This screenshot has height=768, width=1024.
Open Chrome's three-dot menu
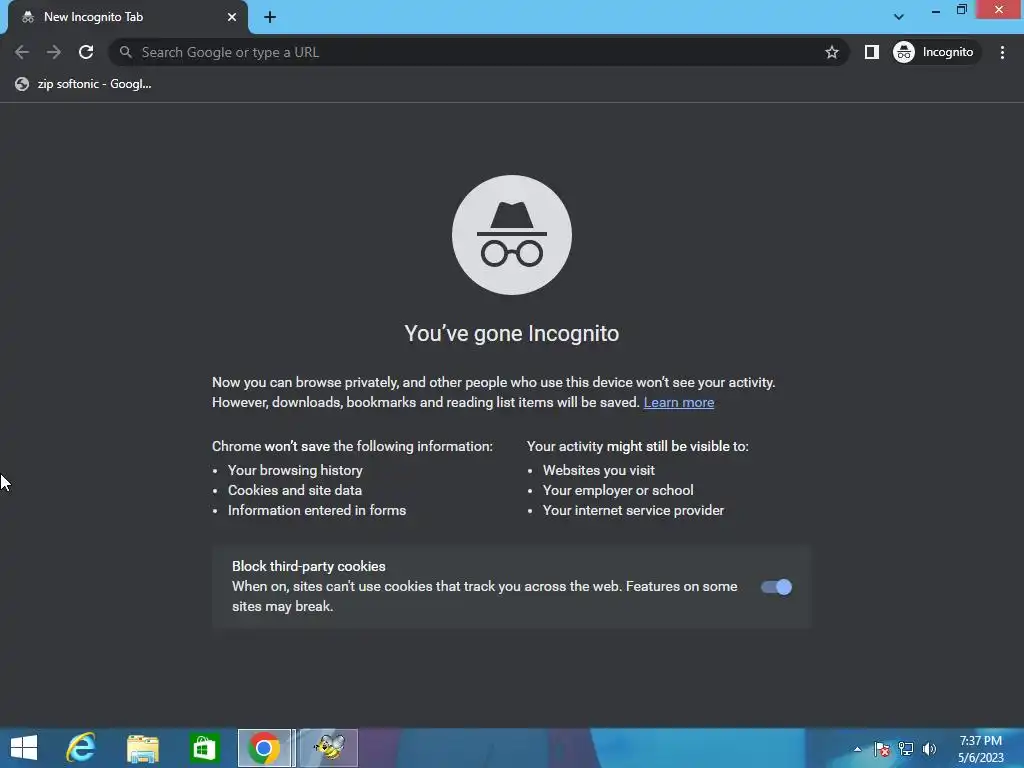1002,52
